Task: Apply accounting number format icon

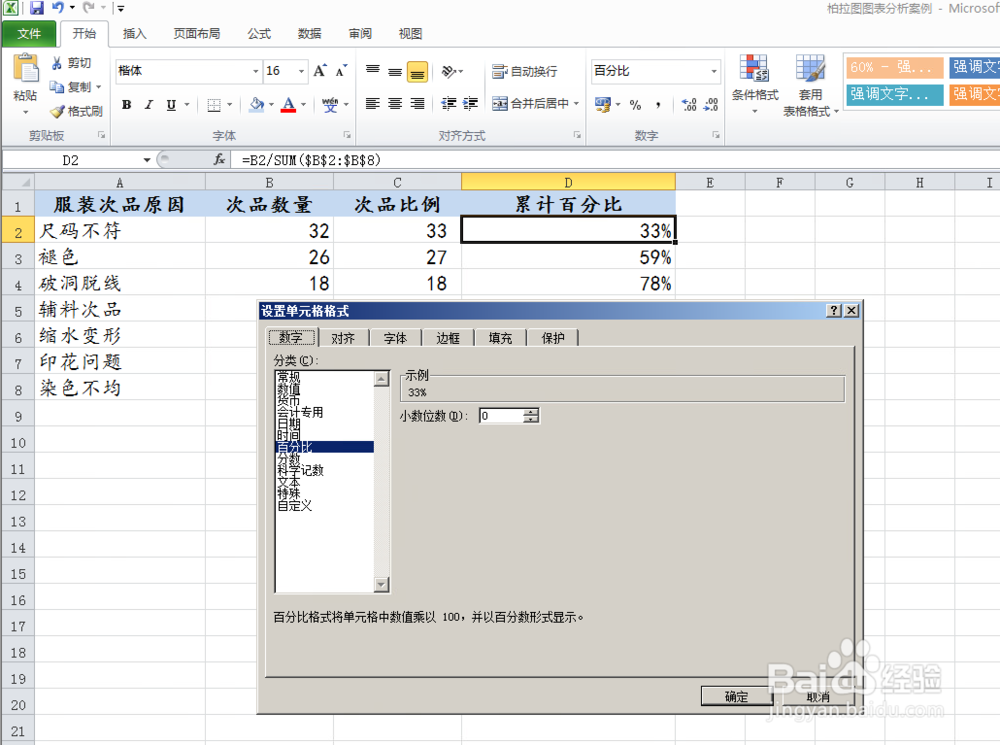Action: tap(603, 104)
